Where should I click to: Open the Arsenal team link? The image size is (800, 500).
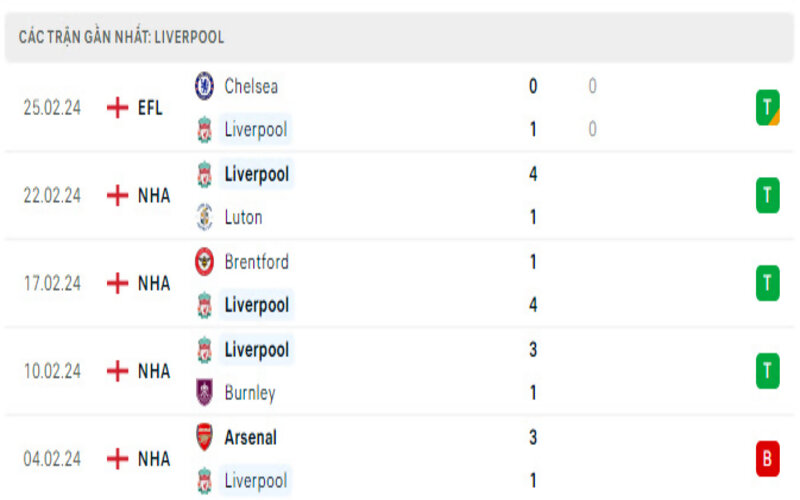coord(251,437)
